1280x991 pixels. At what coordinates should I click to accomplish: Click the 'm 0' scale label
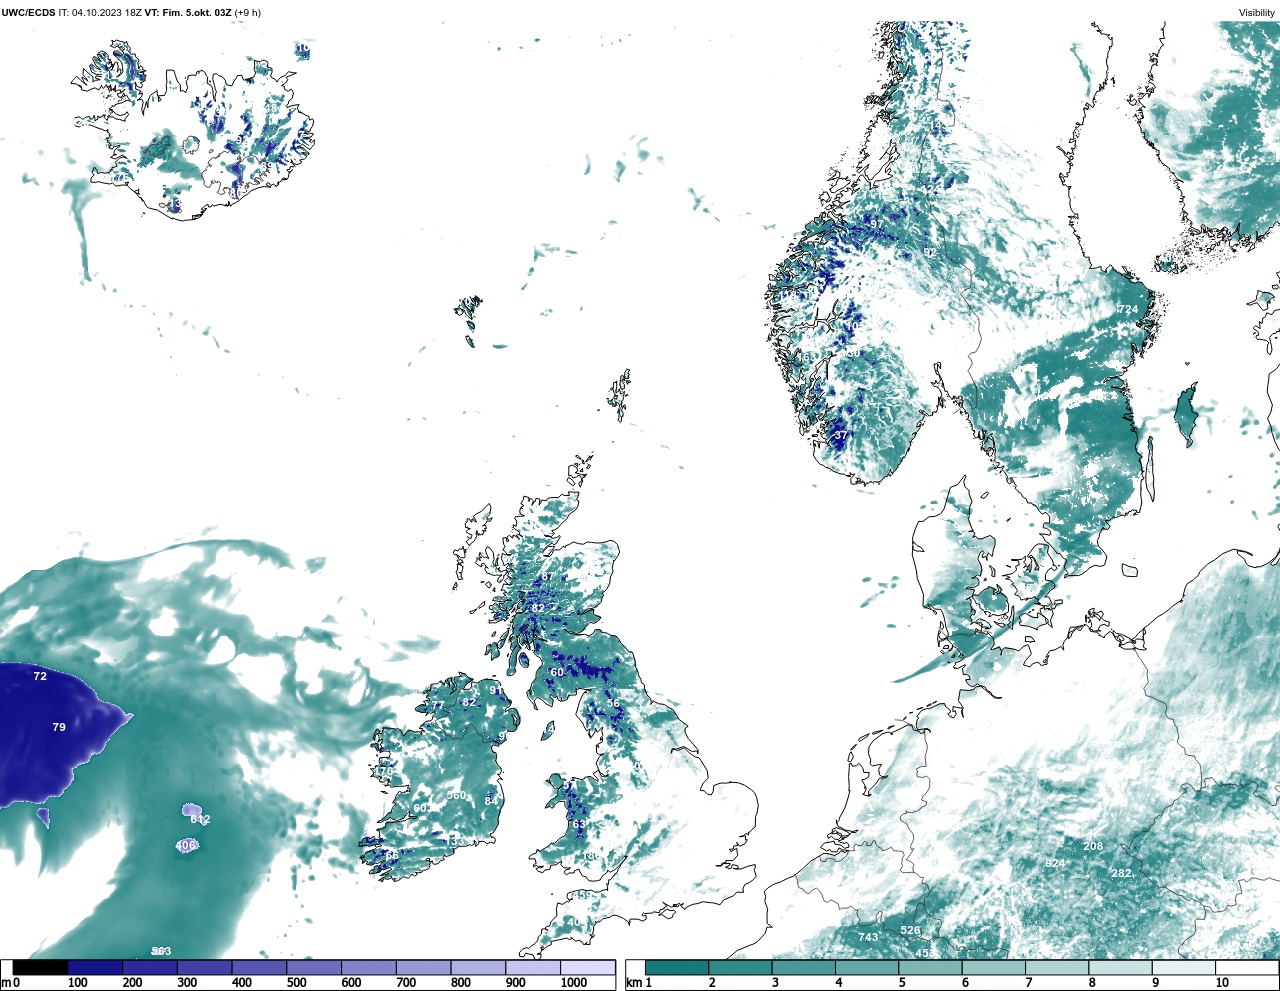10,983
